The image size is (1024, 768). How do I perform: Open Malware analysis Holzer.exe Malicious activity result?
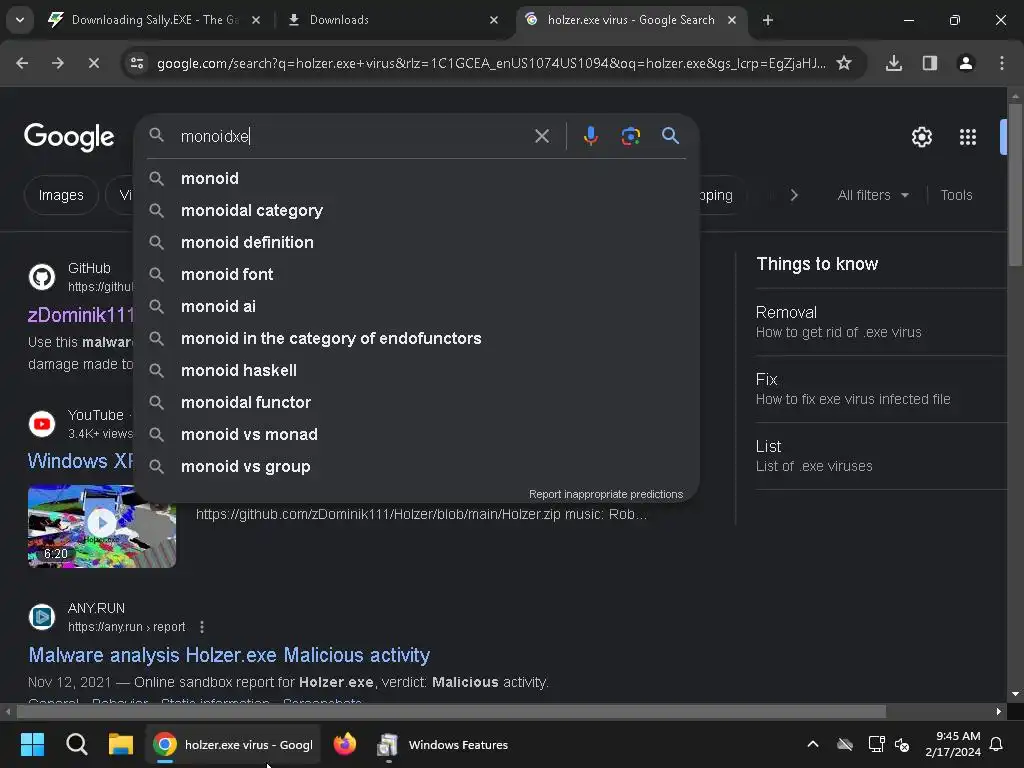tap(229, 655)
